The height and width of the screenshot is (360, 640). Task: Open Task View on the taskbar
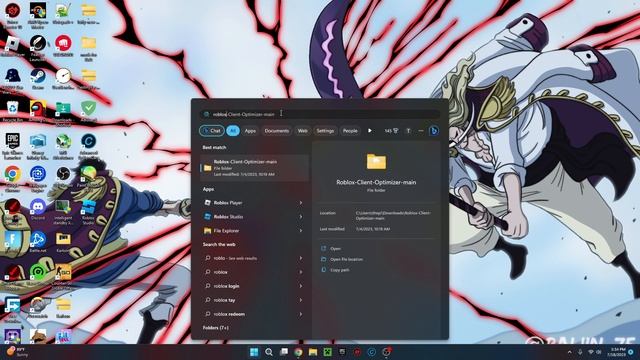pyautogui.click(x=284, y=352)
